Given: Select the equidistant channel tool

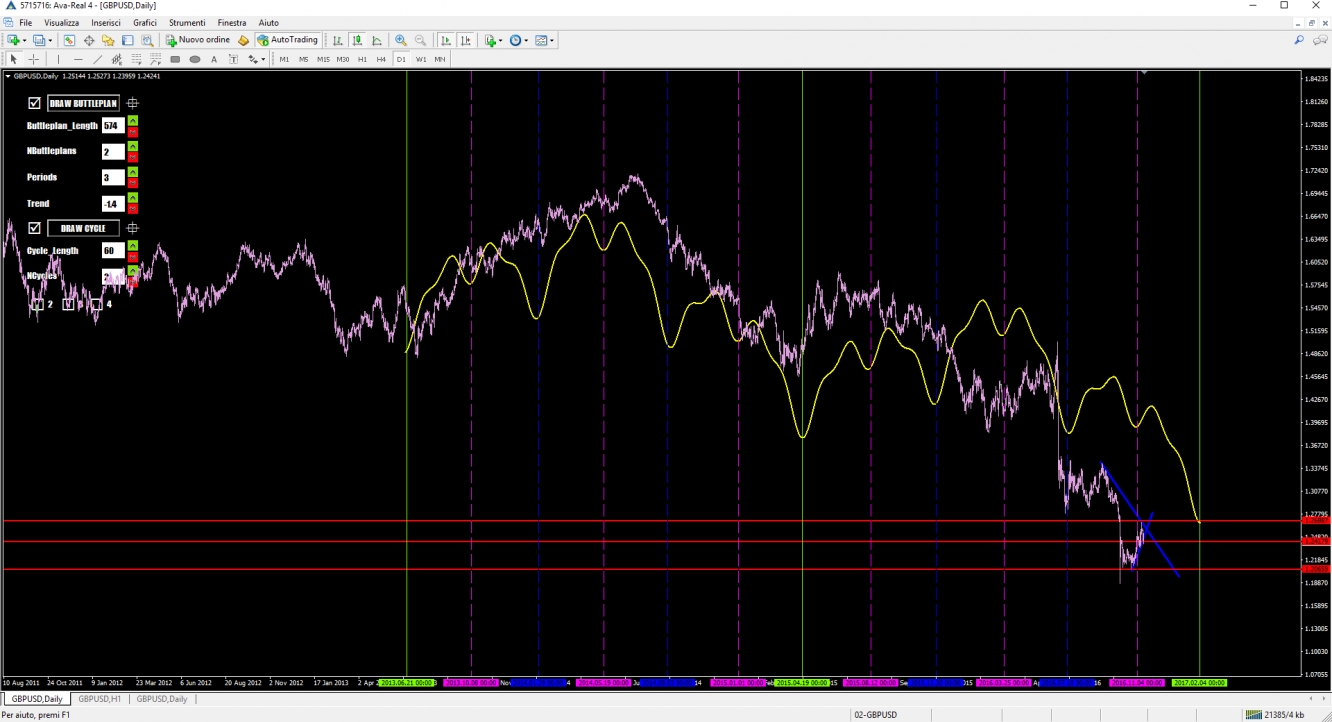Looking at the screenshot, I should (117, 59).
